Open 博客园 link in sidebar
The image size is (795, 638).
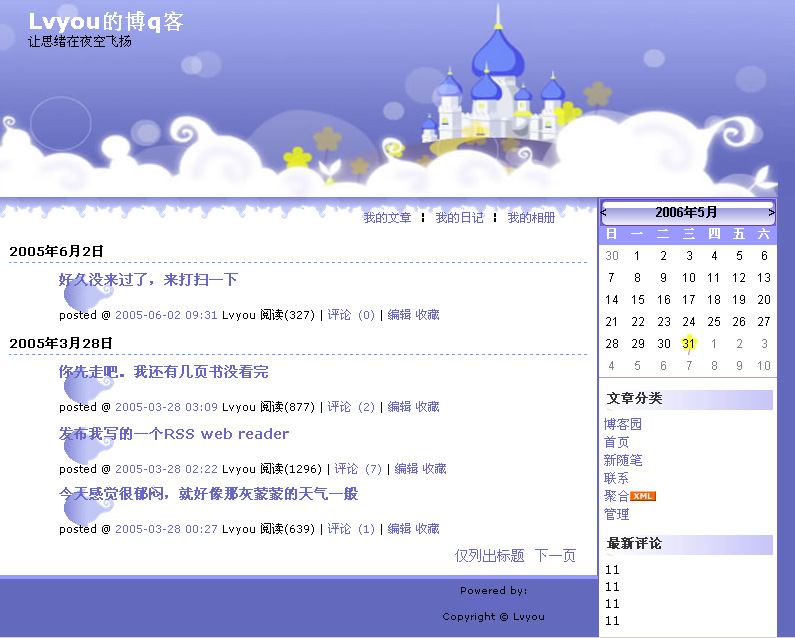click(x=622, y=424)
